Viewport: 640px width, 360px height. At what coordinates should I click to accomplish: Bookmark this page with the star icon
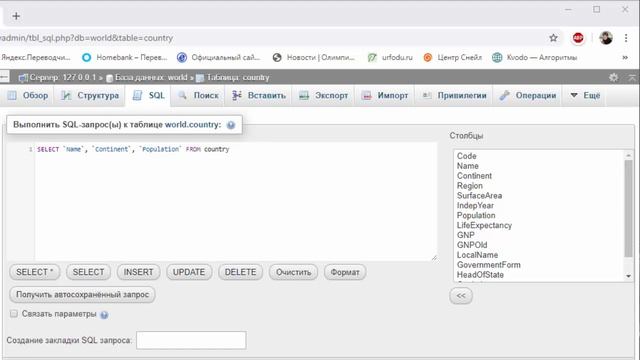pos(553,38)
